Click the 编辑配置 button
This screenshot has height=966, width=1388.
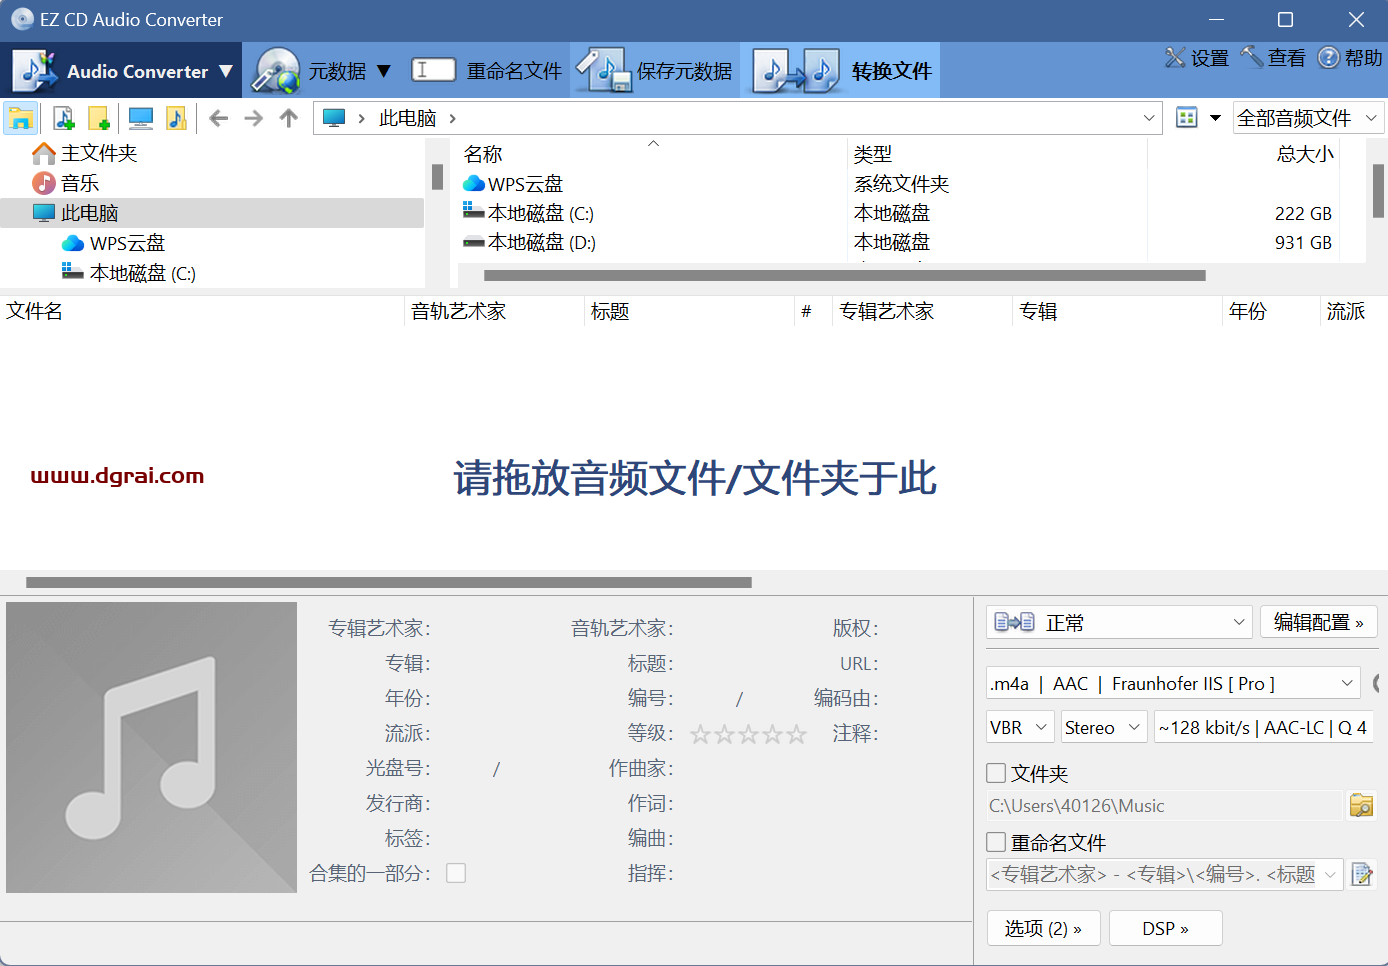click(x=1318, y=622)
